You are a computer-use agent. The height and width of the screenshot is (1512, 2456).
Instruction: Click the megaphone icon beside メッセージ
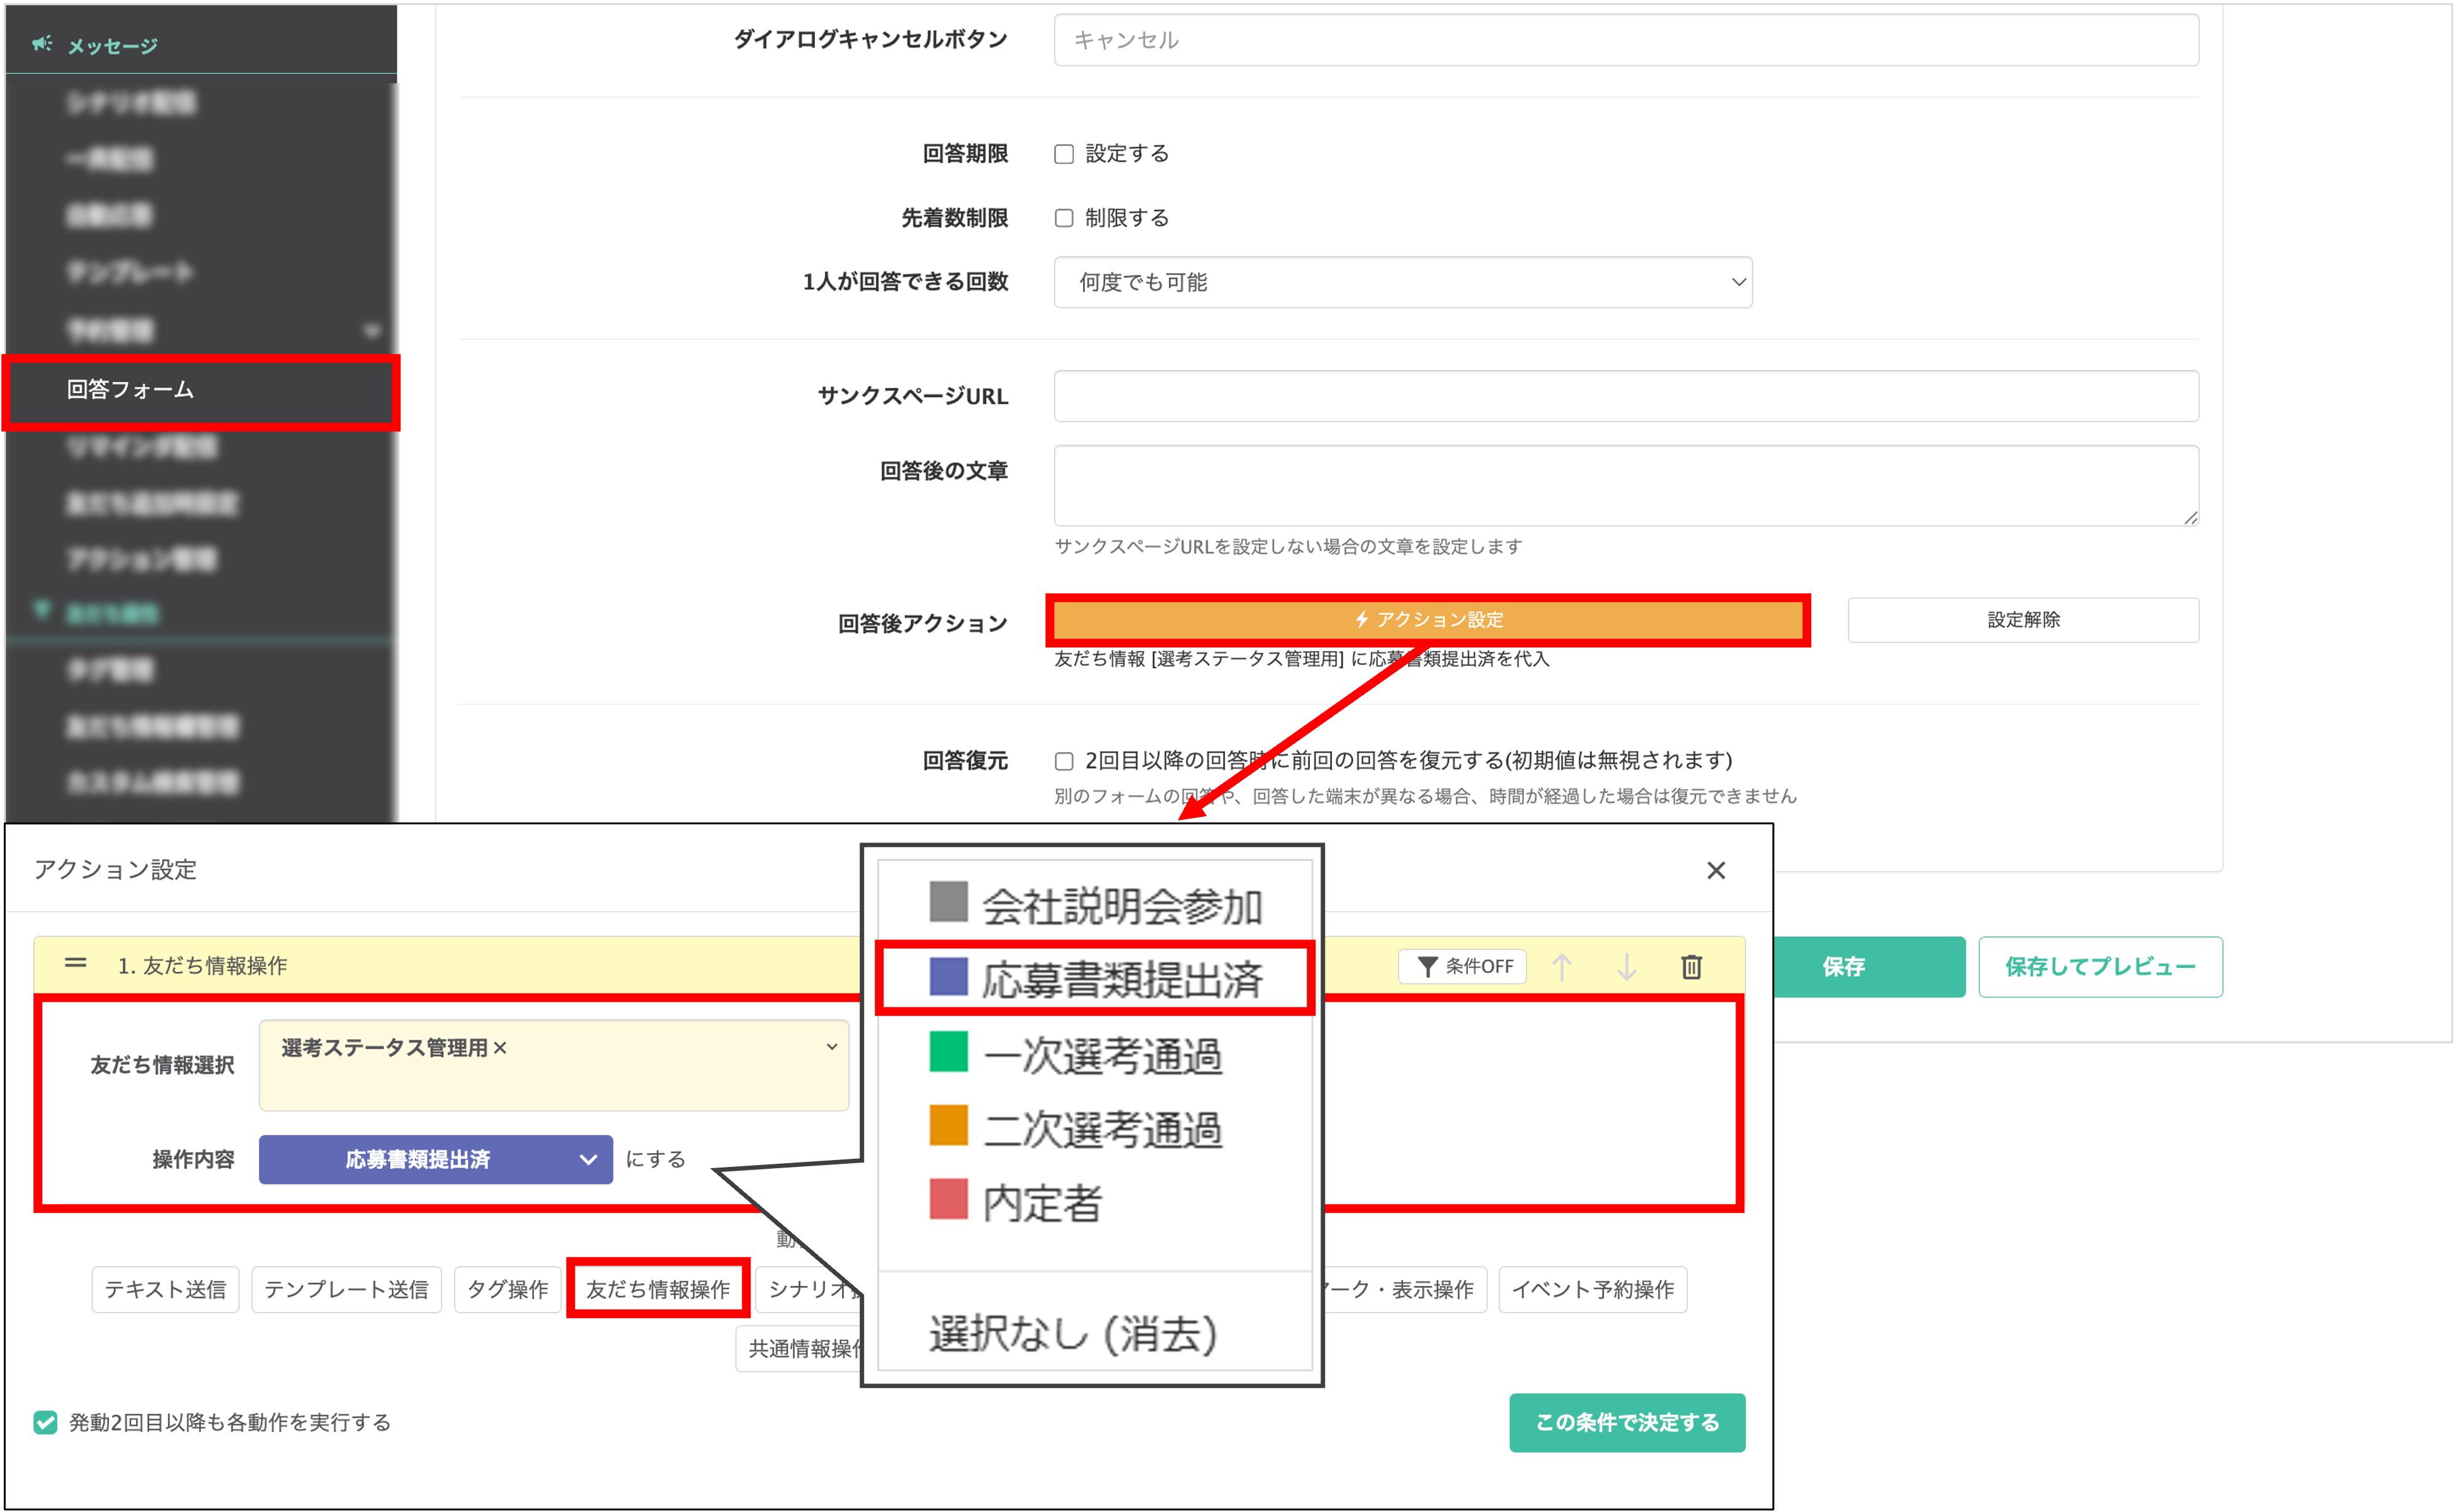(42, 44)
